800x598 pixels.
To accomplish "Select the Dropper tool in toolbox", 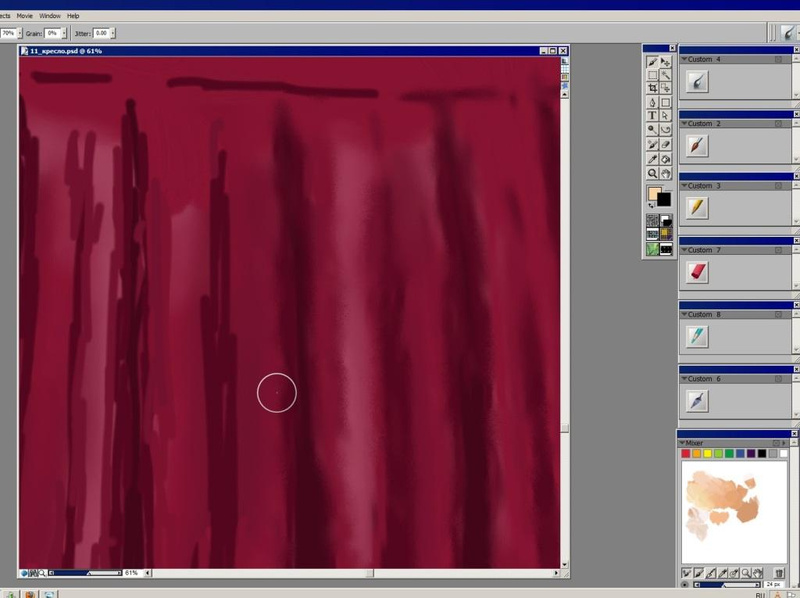I will tap(652, 159).
